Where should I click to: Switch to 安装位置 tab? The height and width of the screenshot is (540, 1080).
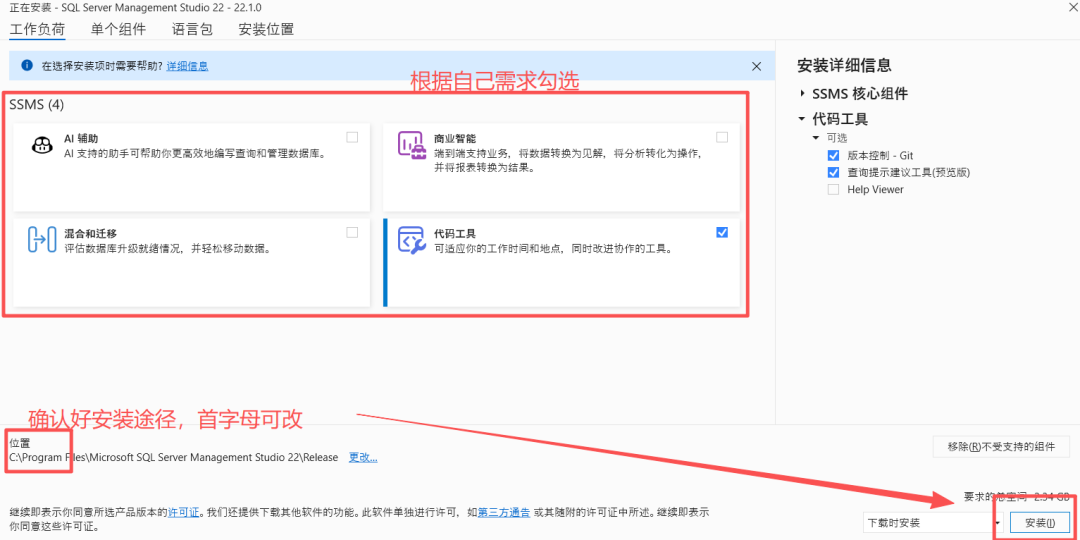(266, 29)
